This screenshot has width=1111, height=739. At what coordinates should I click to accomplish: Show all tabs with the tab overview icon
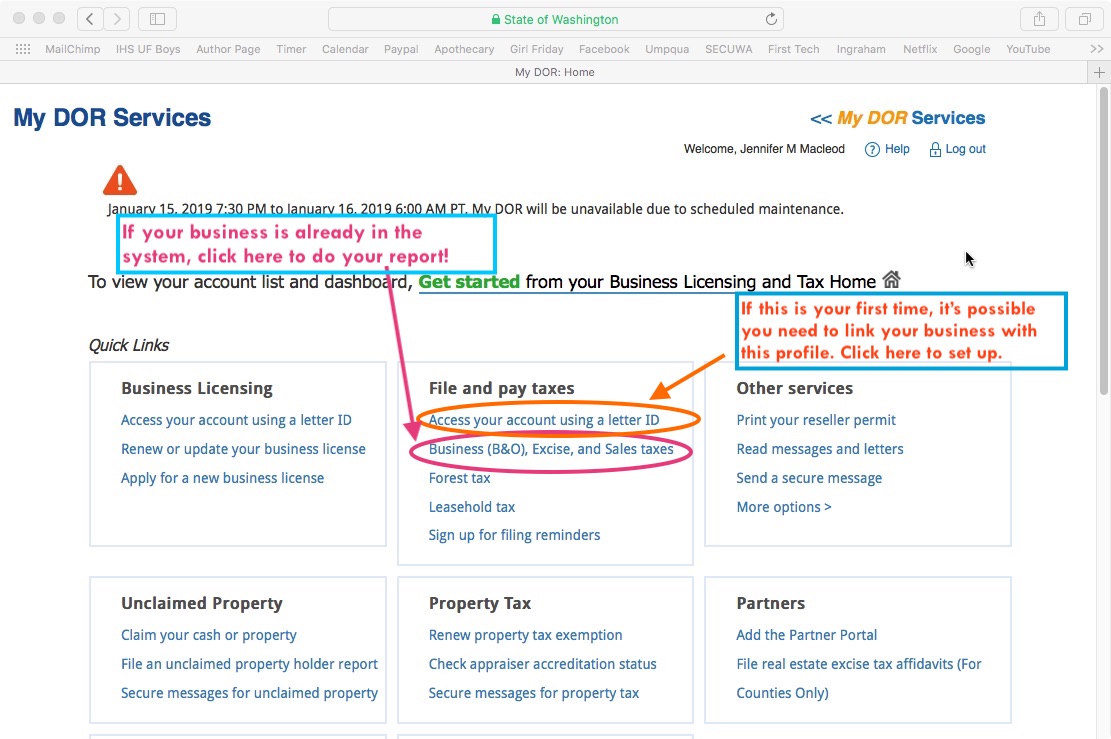(1085, 19)
